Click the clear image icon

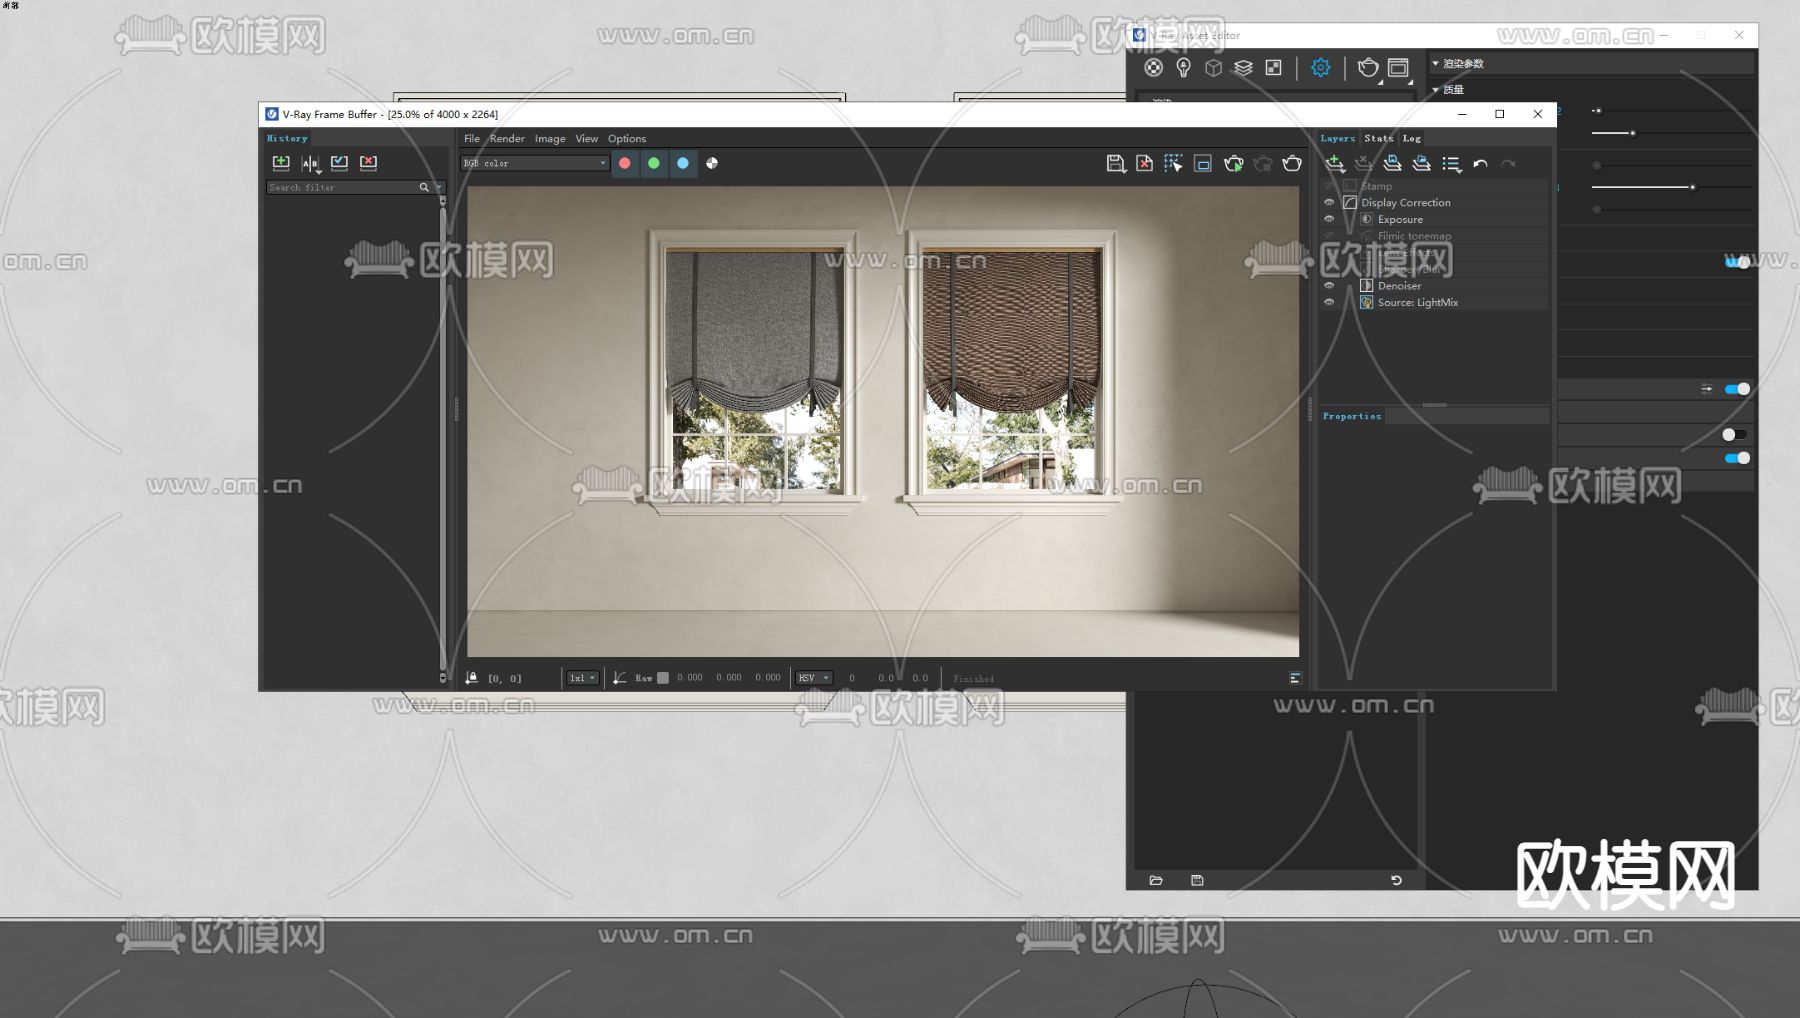pyautogui.click(x=1145, y=163)
